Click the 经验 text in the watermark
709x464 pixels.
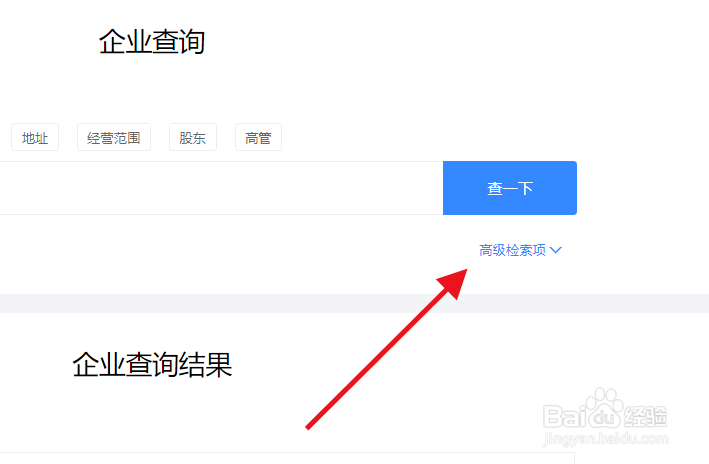coord(645,416)
